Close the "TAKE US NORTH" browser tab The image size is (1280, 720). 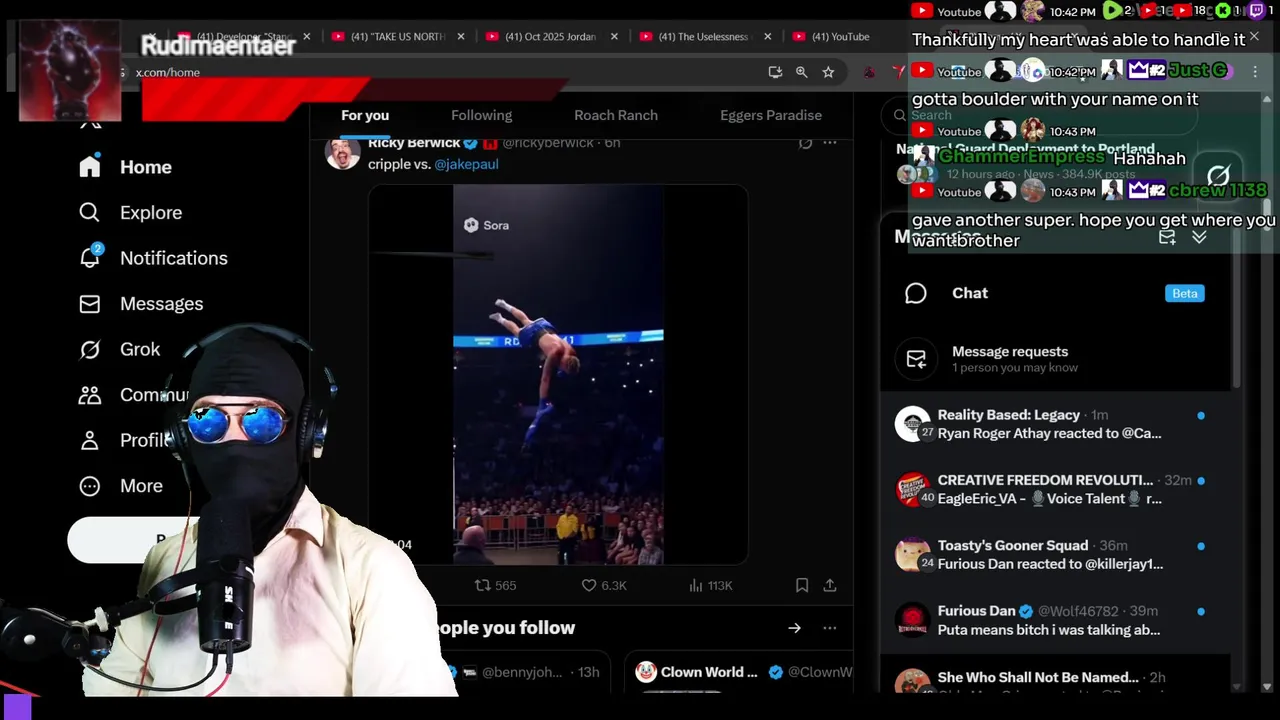point(461,36)
